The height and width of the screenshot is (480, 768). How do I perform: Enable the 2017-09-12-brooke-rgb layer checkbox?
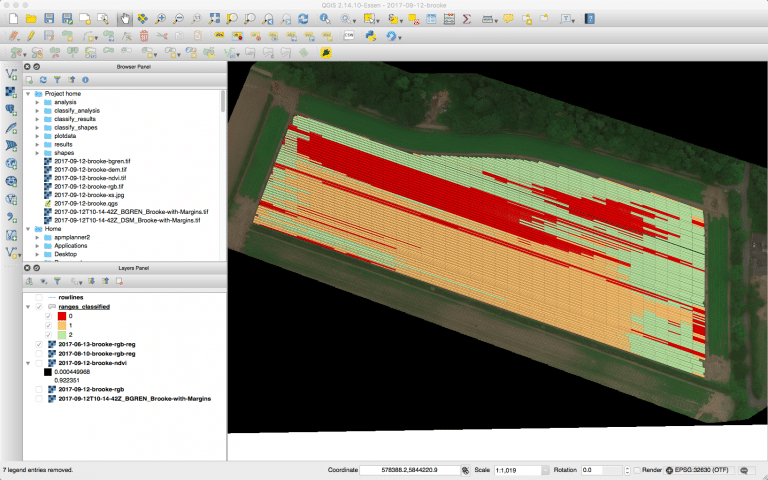(39, 389)
